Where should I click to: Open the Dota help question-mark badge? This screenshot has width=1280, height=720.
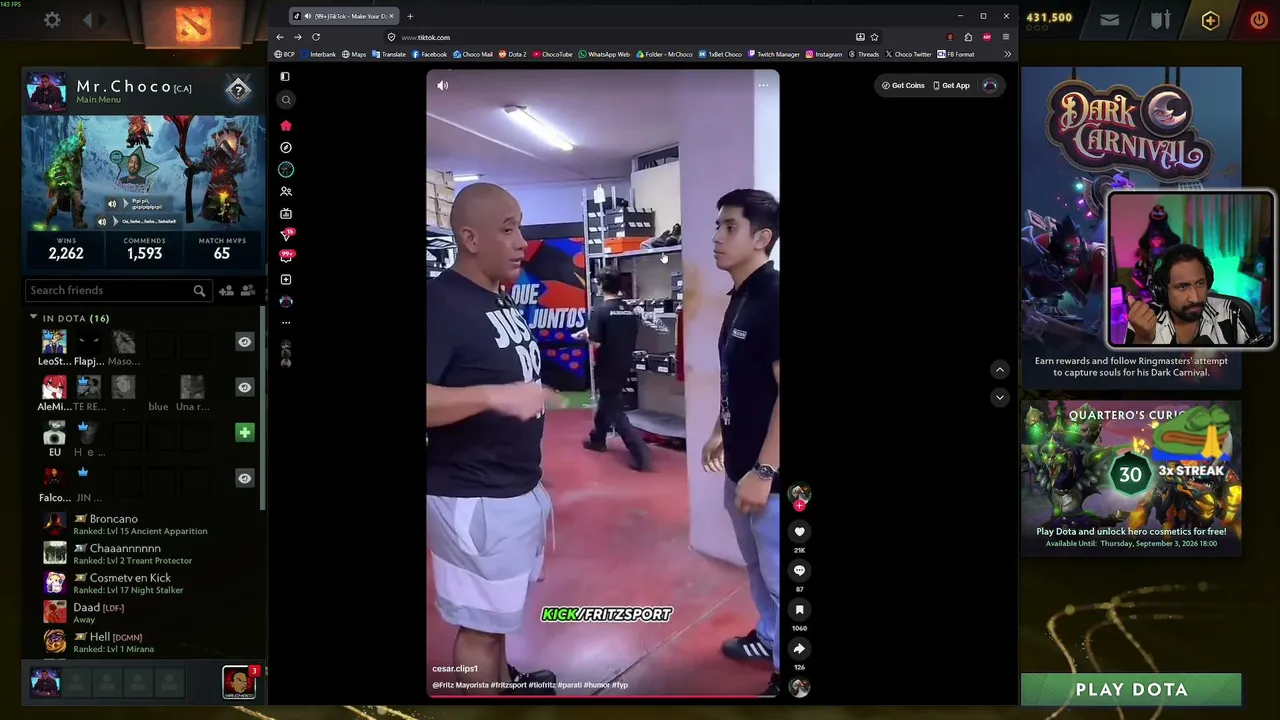coord(238,90)
